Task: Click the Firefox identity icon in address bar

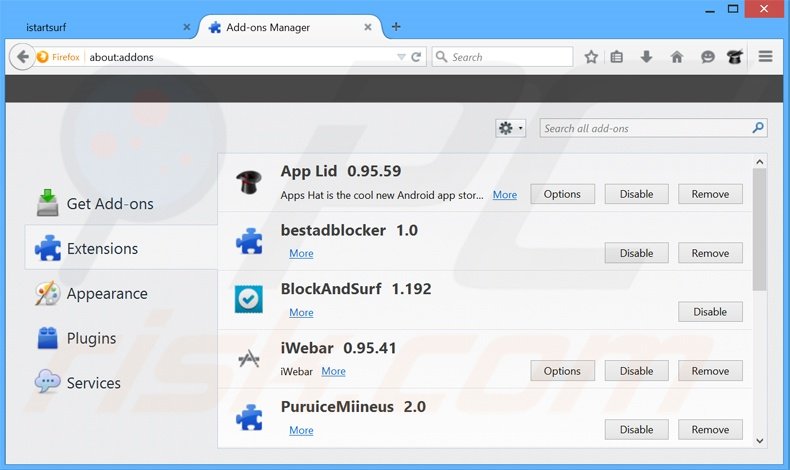Action: [43, 57]
